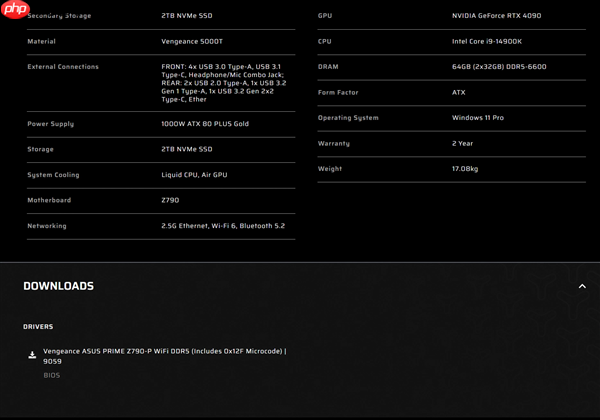Screen dimensions: 600x420
Task: Click the NVIDIA GeForce RTX 4090 value
Action: pyautogui.click(x=498, y=16)
